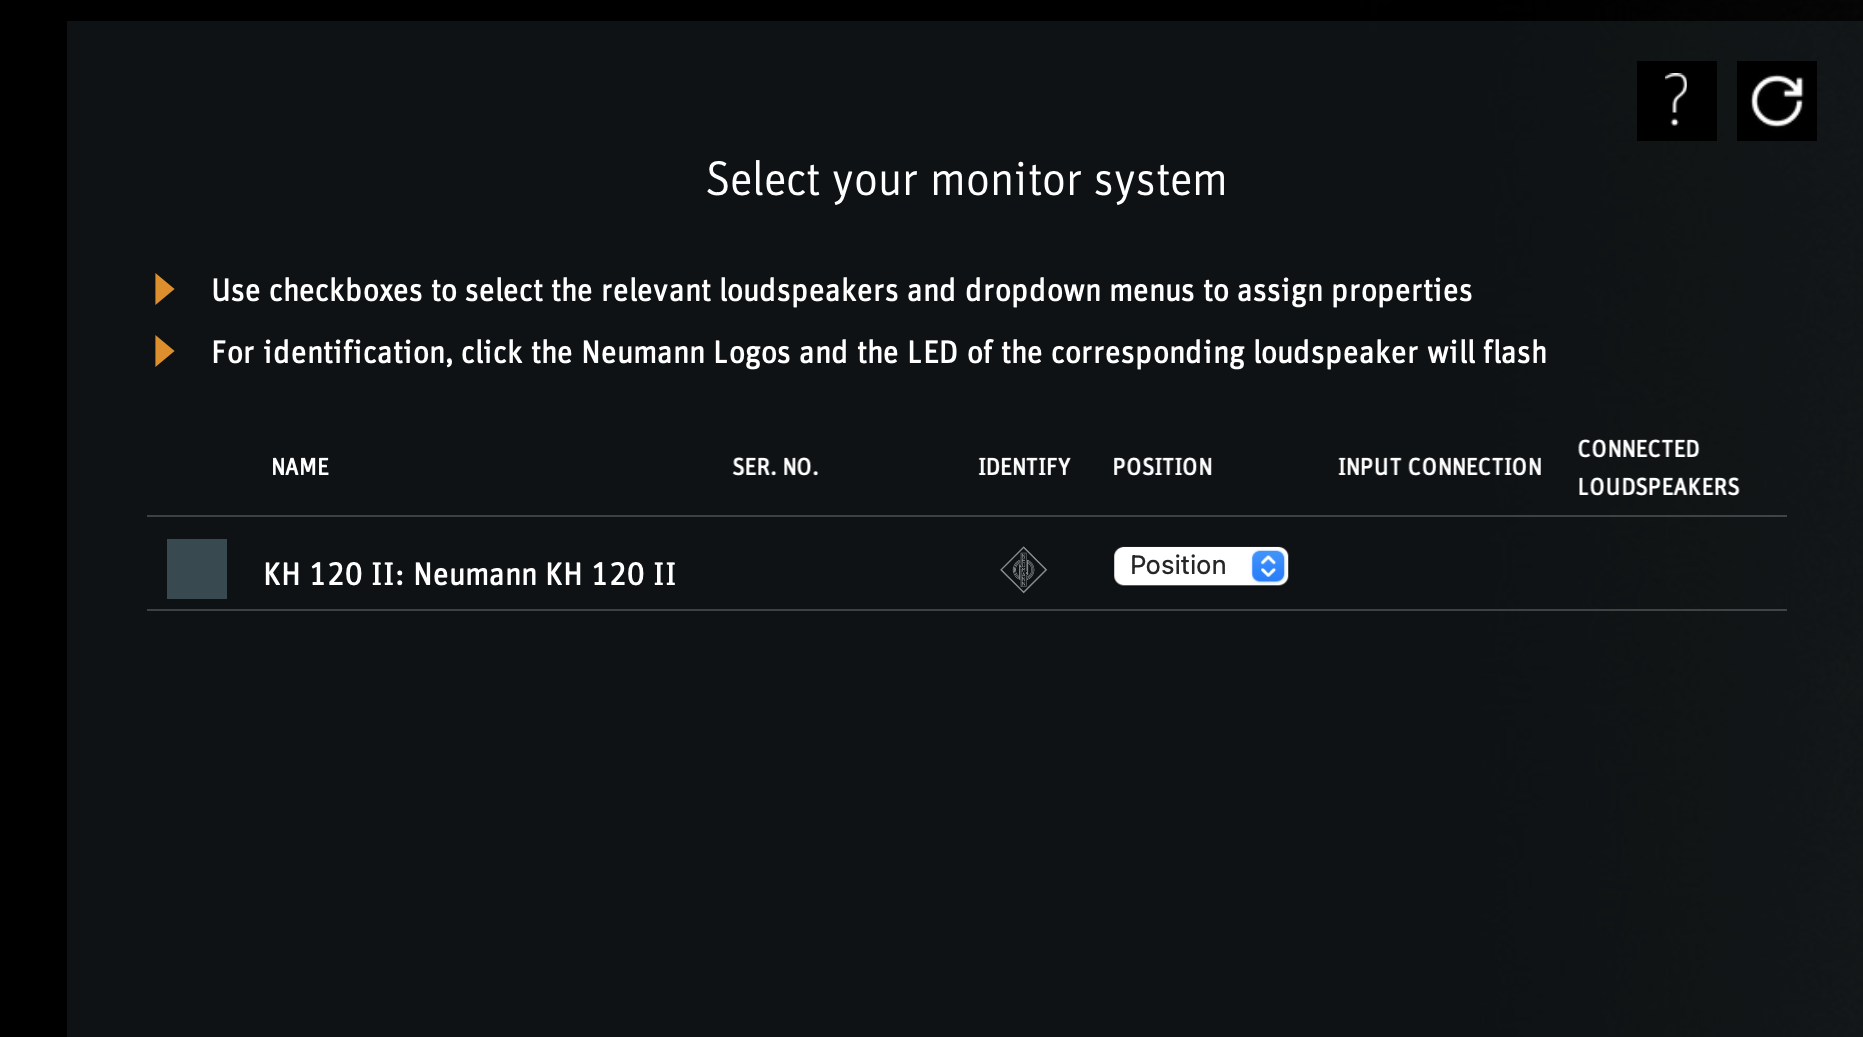Click the IDENTIFY column header
The height and width of the screenshot is (1037, 1863).
tap(1023, 467)
